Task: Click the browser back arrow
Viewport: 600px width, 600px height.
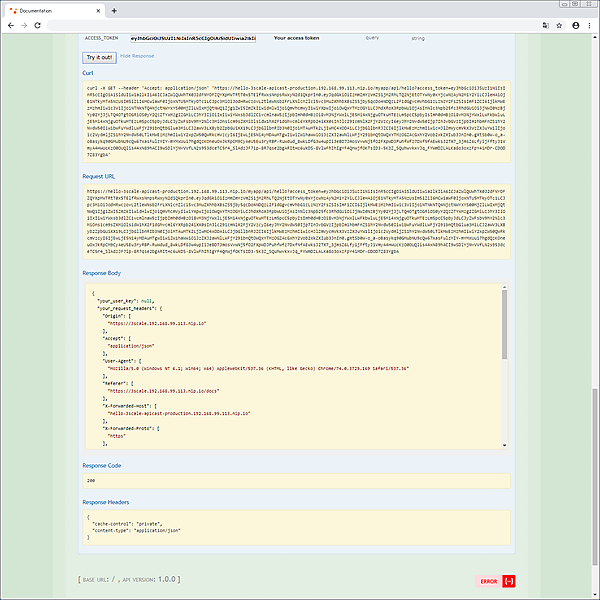Action: [10, 24]
